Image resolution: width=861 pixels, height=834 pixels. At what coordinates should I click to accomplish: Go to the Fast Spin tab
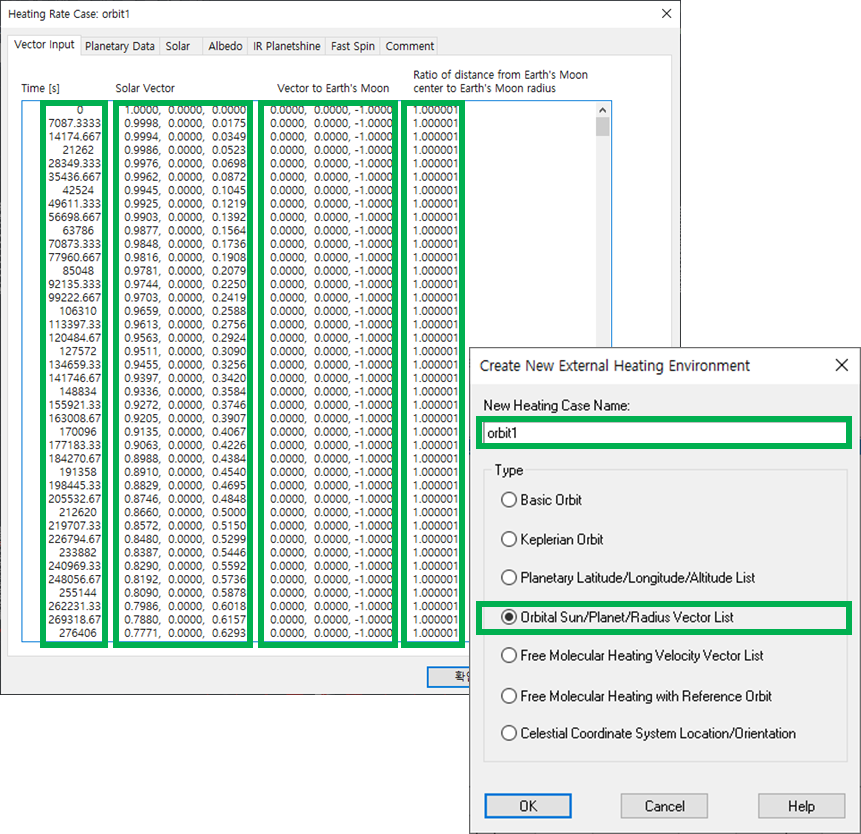tap(353, 46)
